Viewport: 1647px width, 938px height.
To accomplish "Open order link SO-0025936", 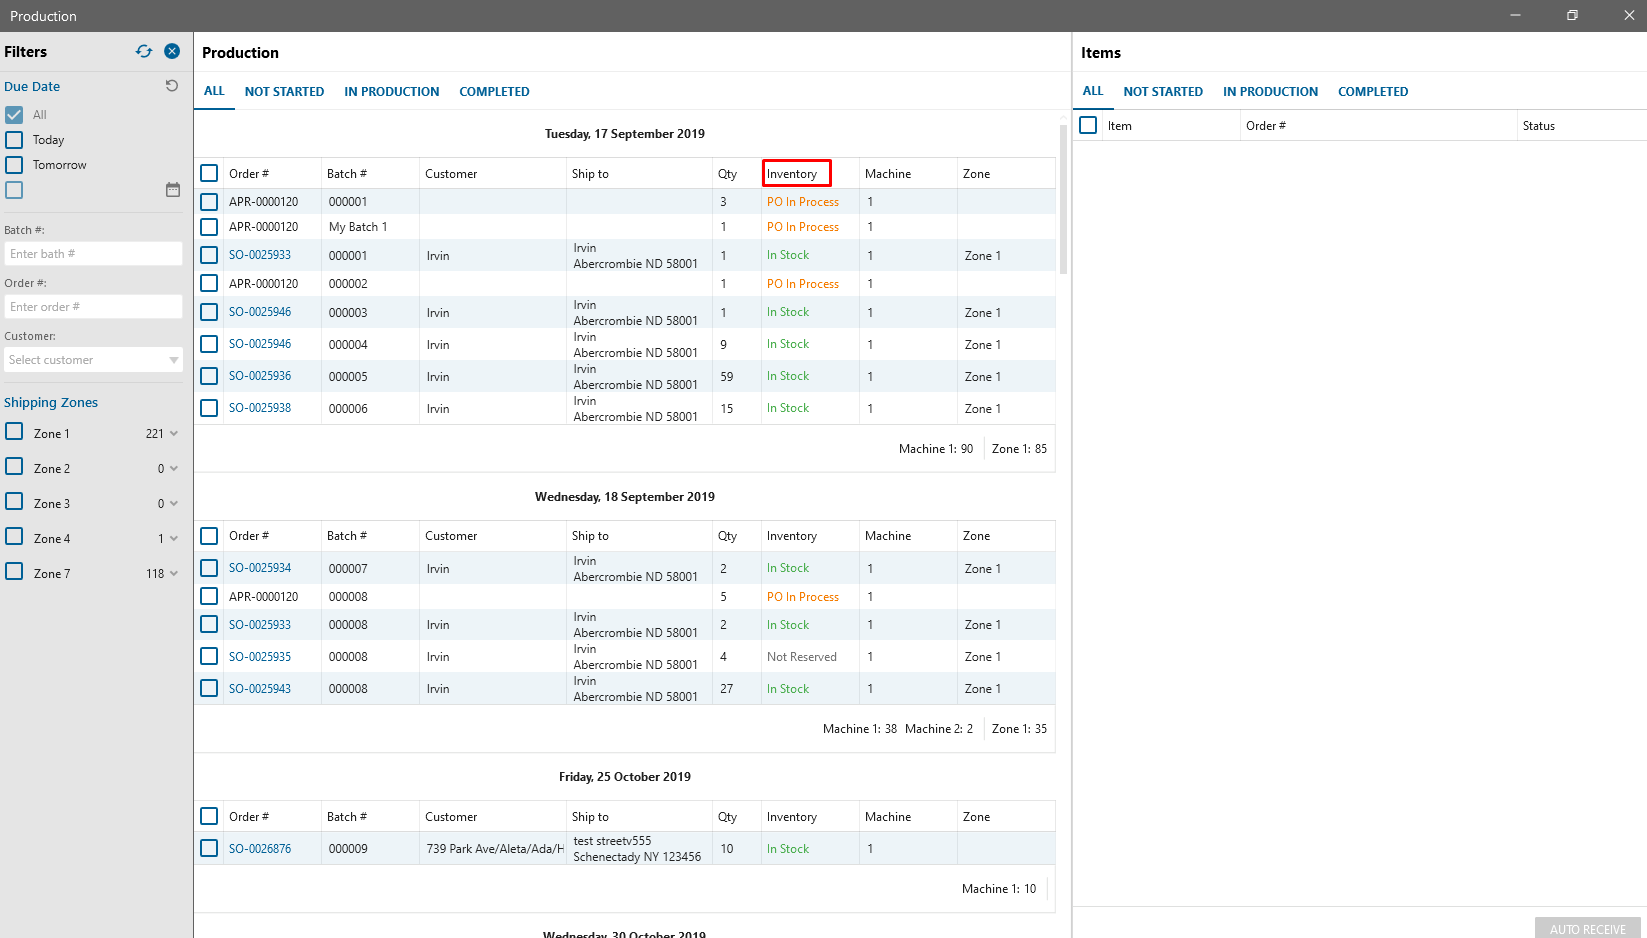I will pyautogui.click(x=260, y=376).
